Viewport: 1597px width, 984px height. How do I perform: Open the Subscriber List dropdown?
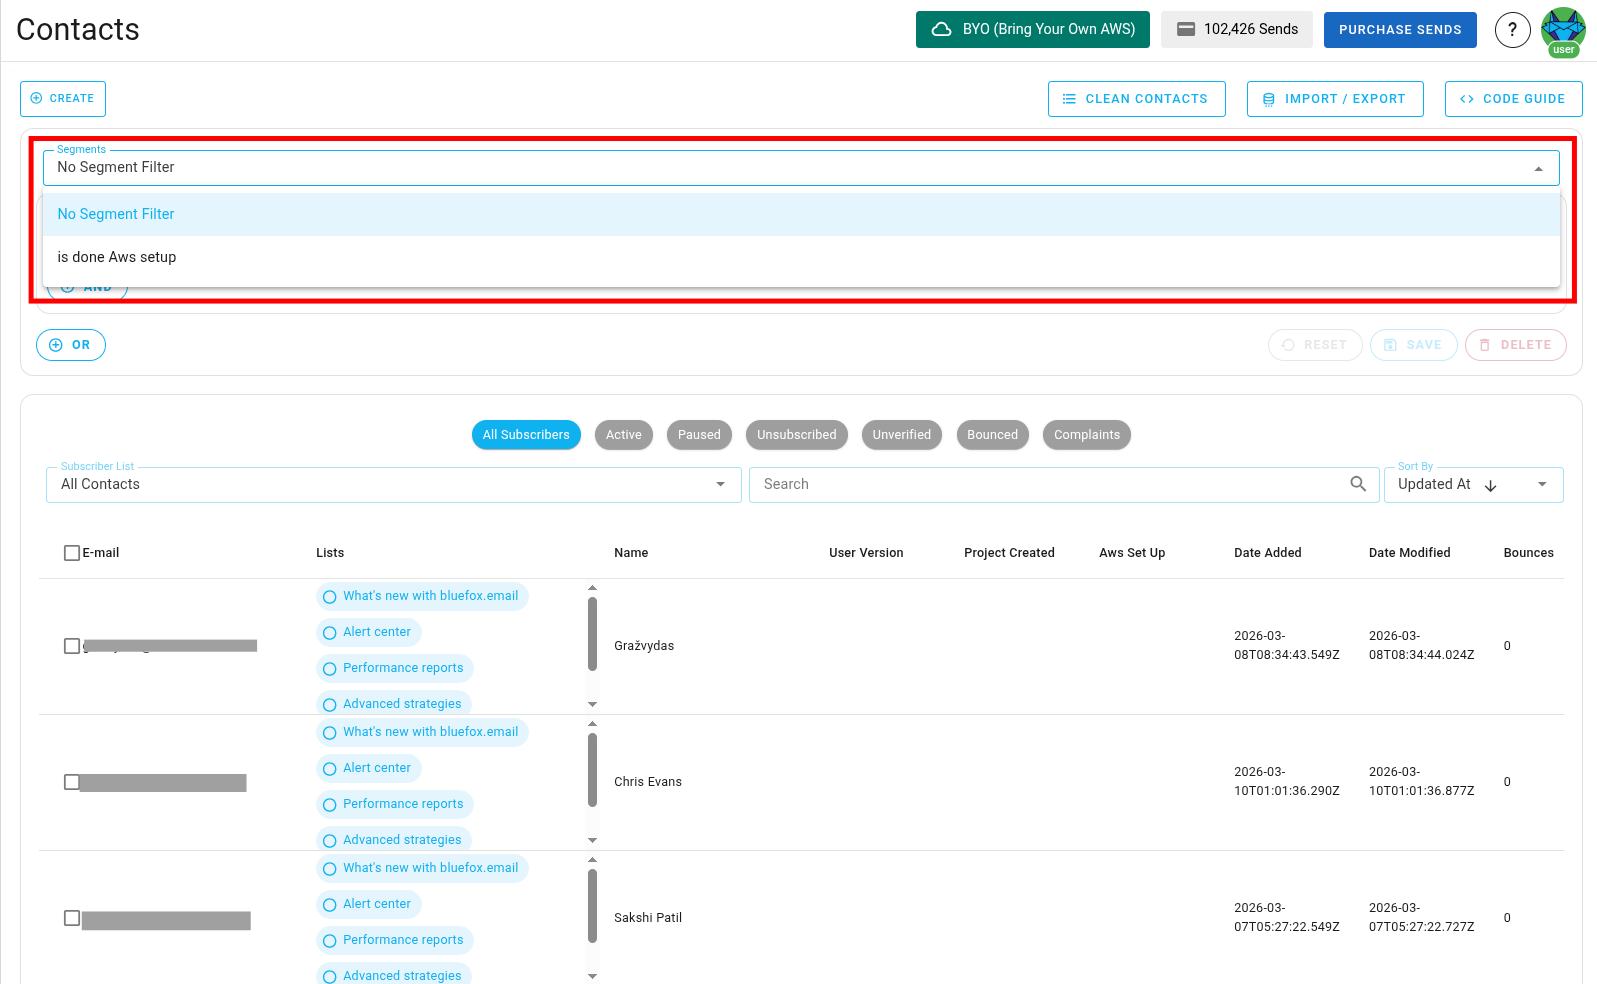point(394,485)
